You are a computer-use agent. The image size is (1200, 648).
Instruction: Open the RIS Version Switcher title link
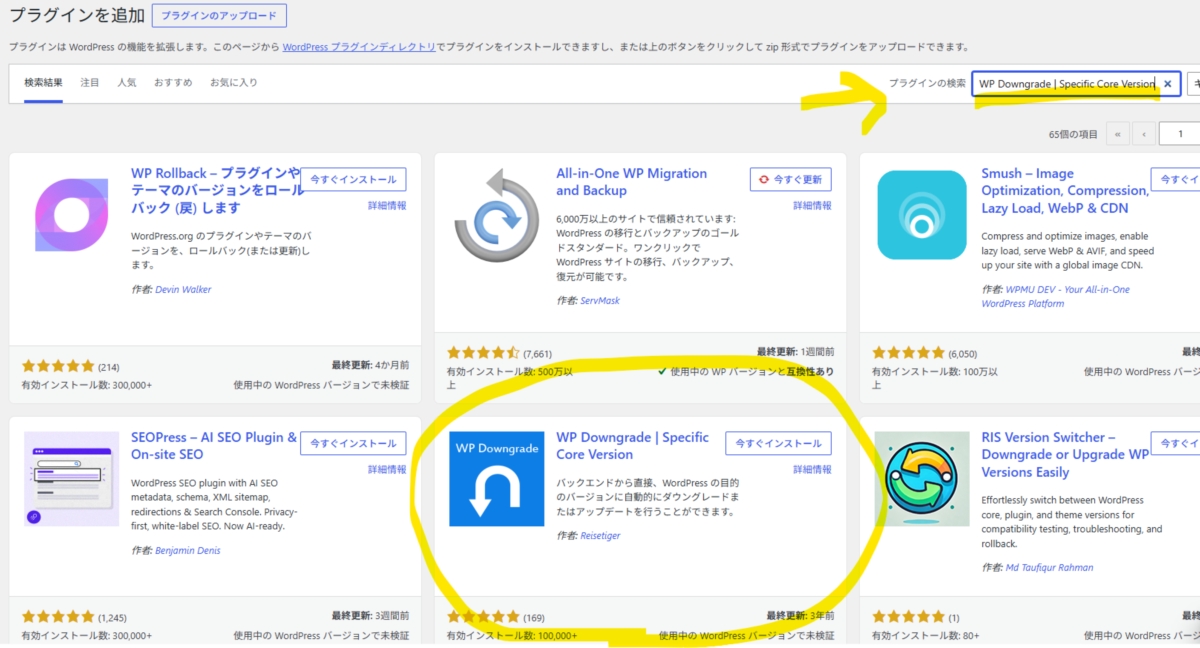pos(1065,454)
